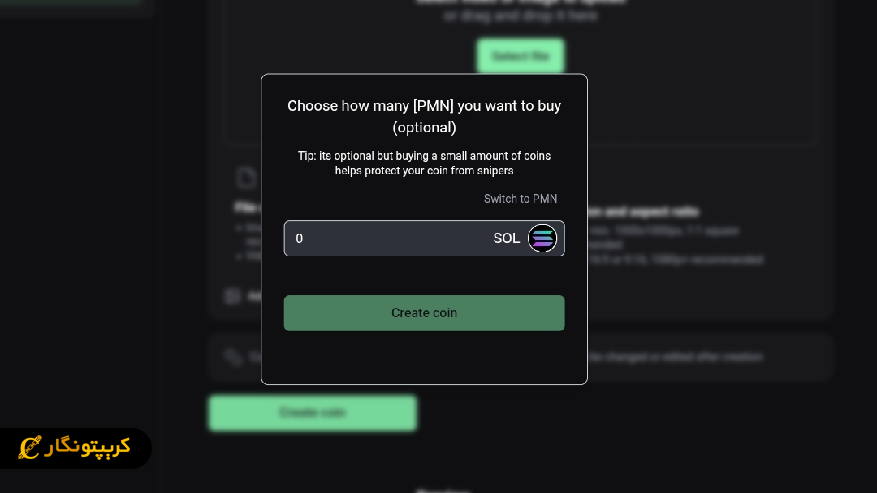Click the word "(optional)" in the dialog title
The image size is (877, 493).
(x=424, y=127)
